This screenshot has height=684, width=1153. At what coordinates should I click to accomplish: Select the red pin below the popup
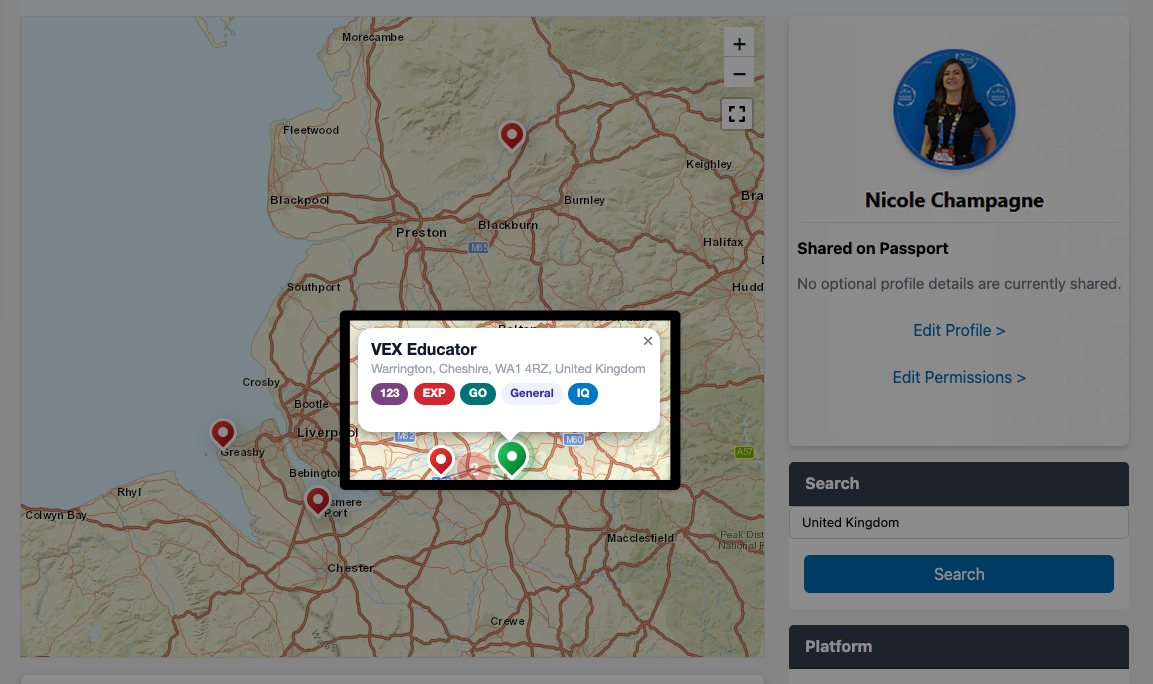pyautogui.click(x=440, y=460)
